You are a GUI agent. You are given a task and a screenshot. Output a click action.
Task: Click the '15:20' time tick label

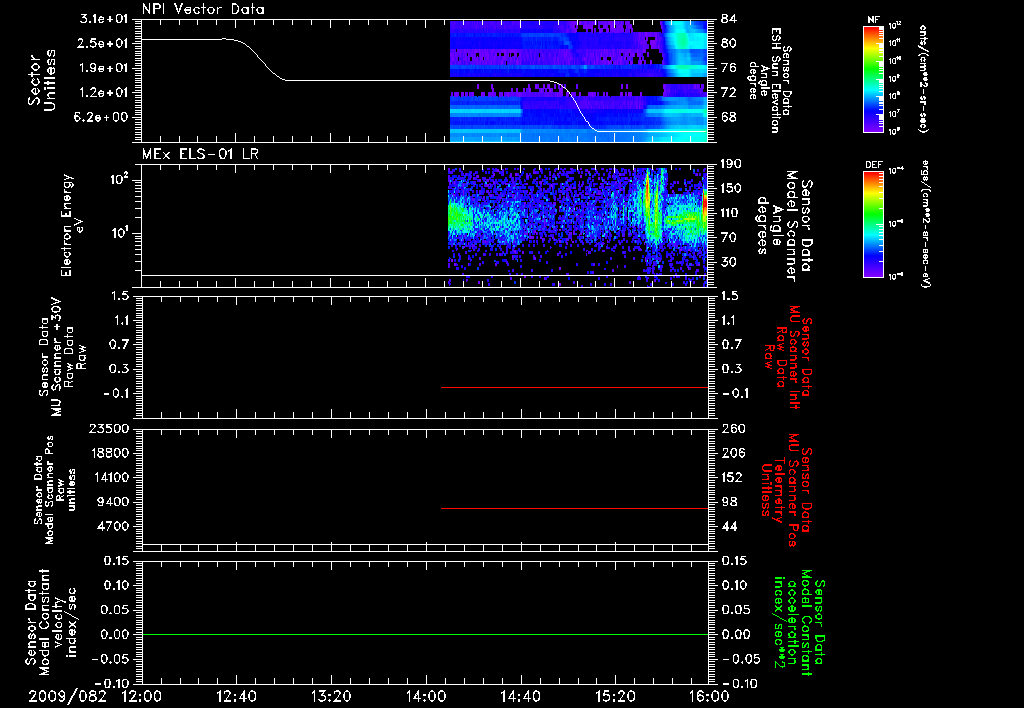tap(615, 696)
